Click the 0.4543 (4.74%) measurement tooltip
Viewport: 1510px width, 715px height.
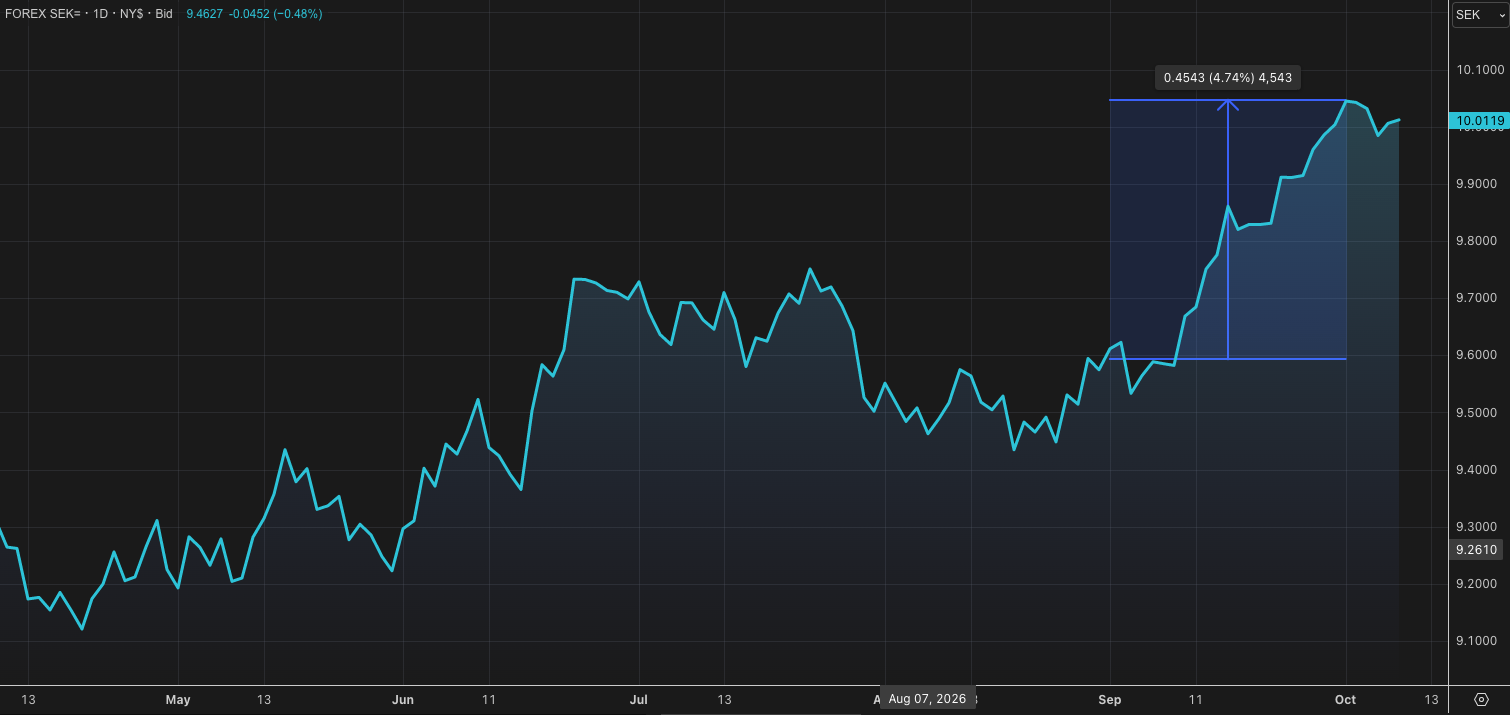click(x=1229, y=77)
